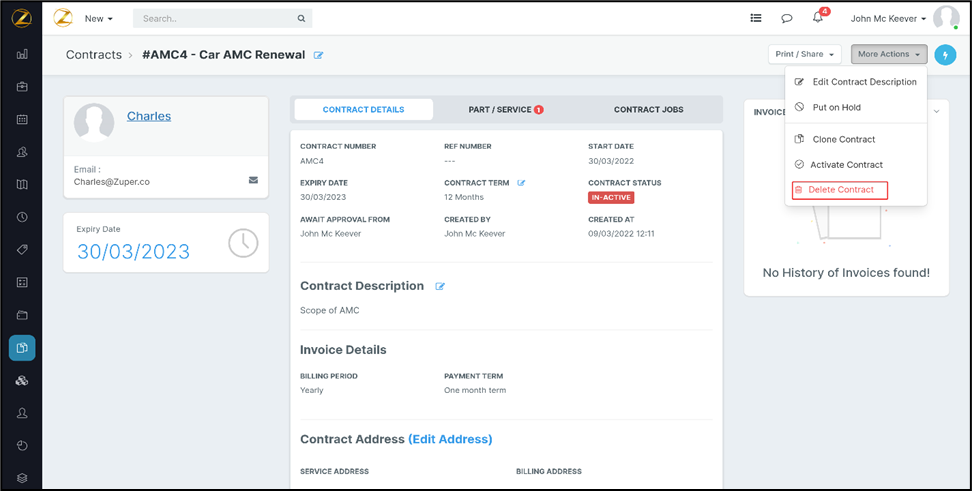Image resolution: width=972 pixels, height=491 pixels.
Task: Open the bar chart dashboard sidebar icon
Action: coord(22,55)
